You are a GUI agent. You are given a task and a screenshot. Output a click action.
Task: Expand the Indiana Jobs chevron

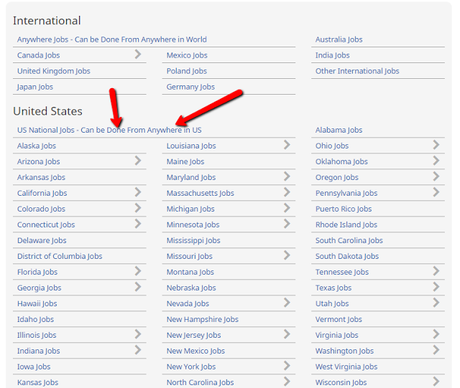click(138, 350)
